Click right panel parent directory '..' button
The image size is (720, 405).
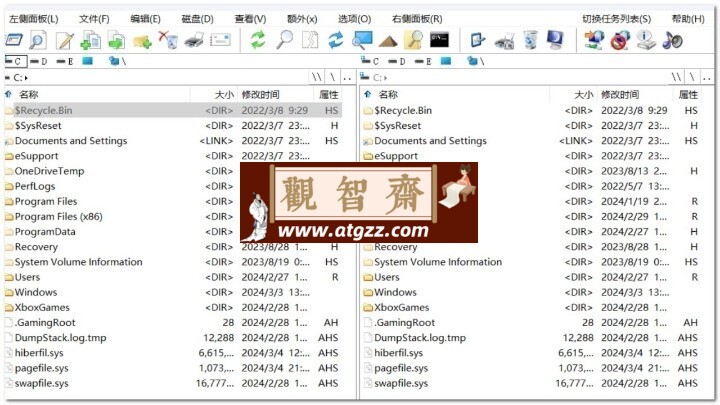tap(707, 78)
